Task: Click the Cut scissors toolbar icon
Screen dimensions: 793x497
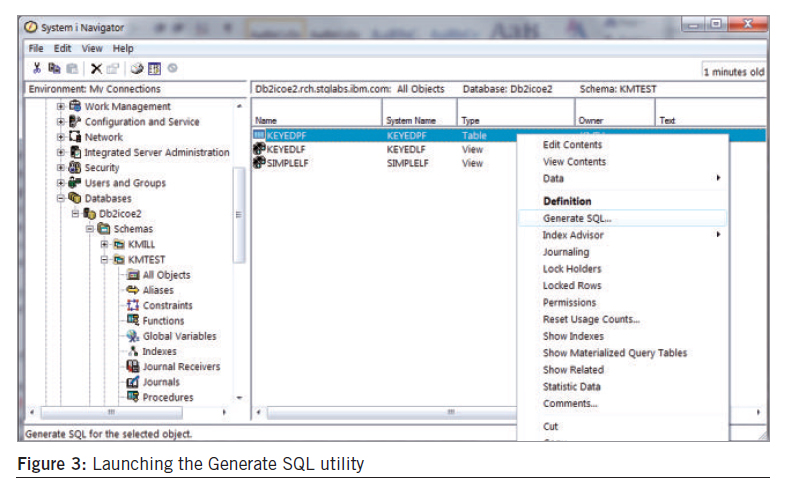Action: click(x=37, y=68)
